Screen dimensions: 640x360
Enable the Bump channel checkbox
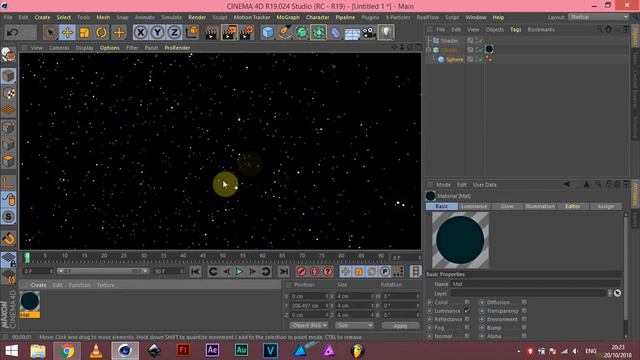coord(524,327)
